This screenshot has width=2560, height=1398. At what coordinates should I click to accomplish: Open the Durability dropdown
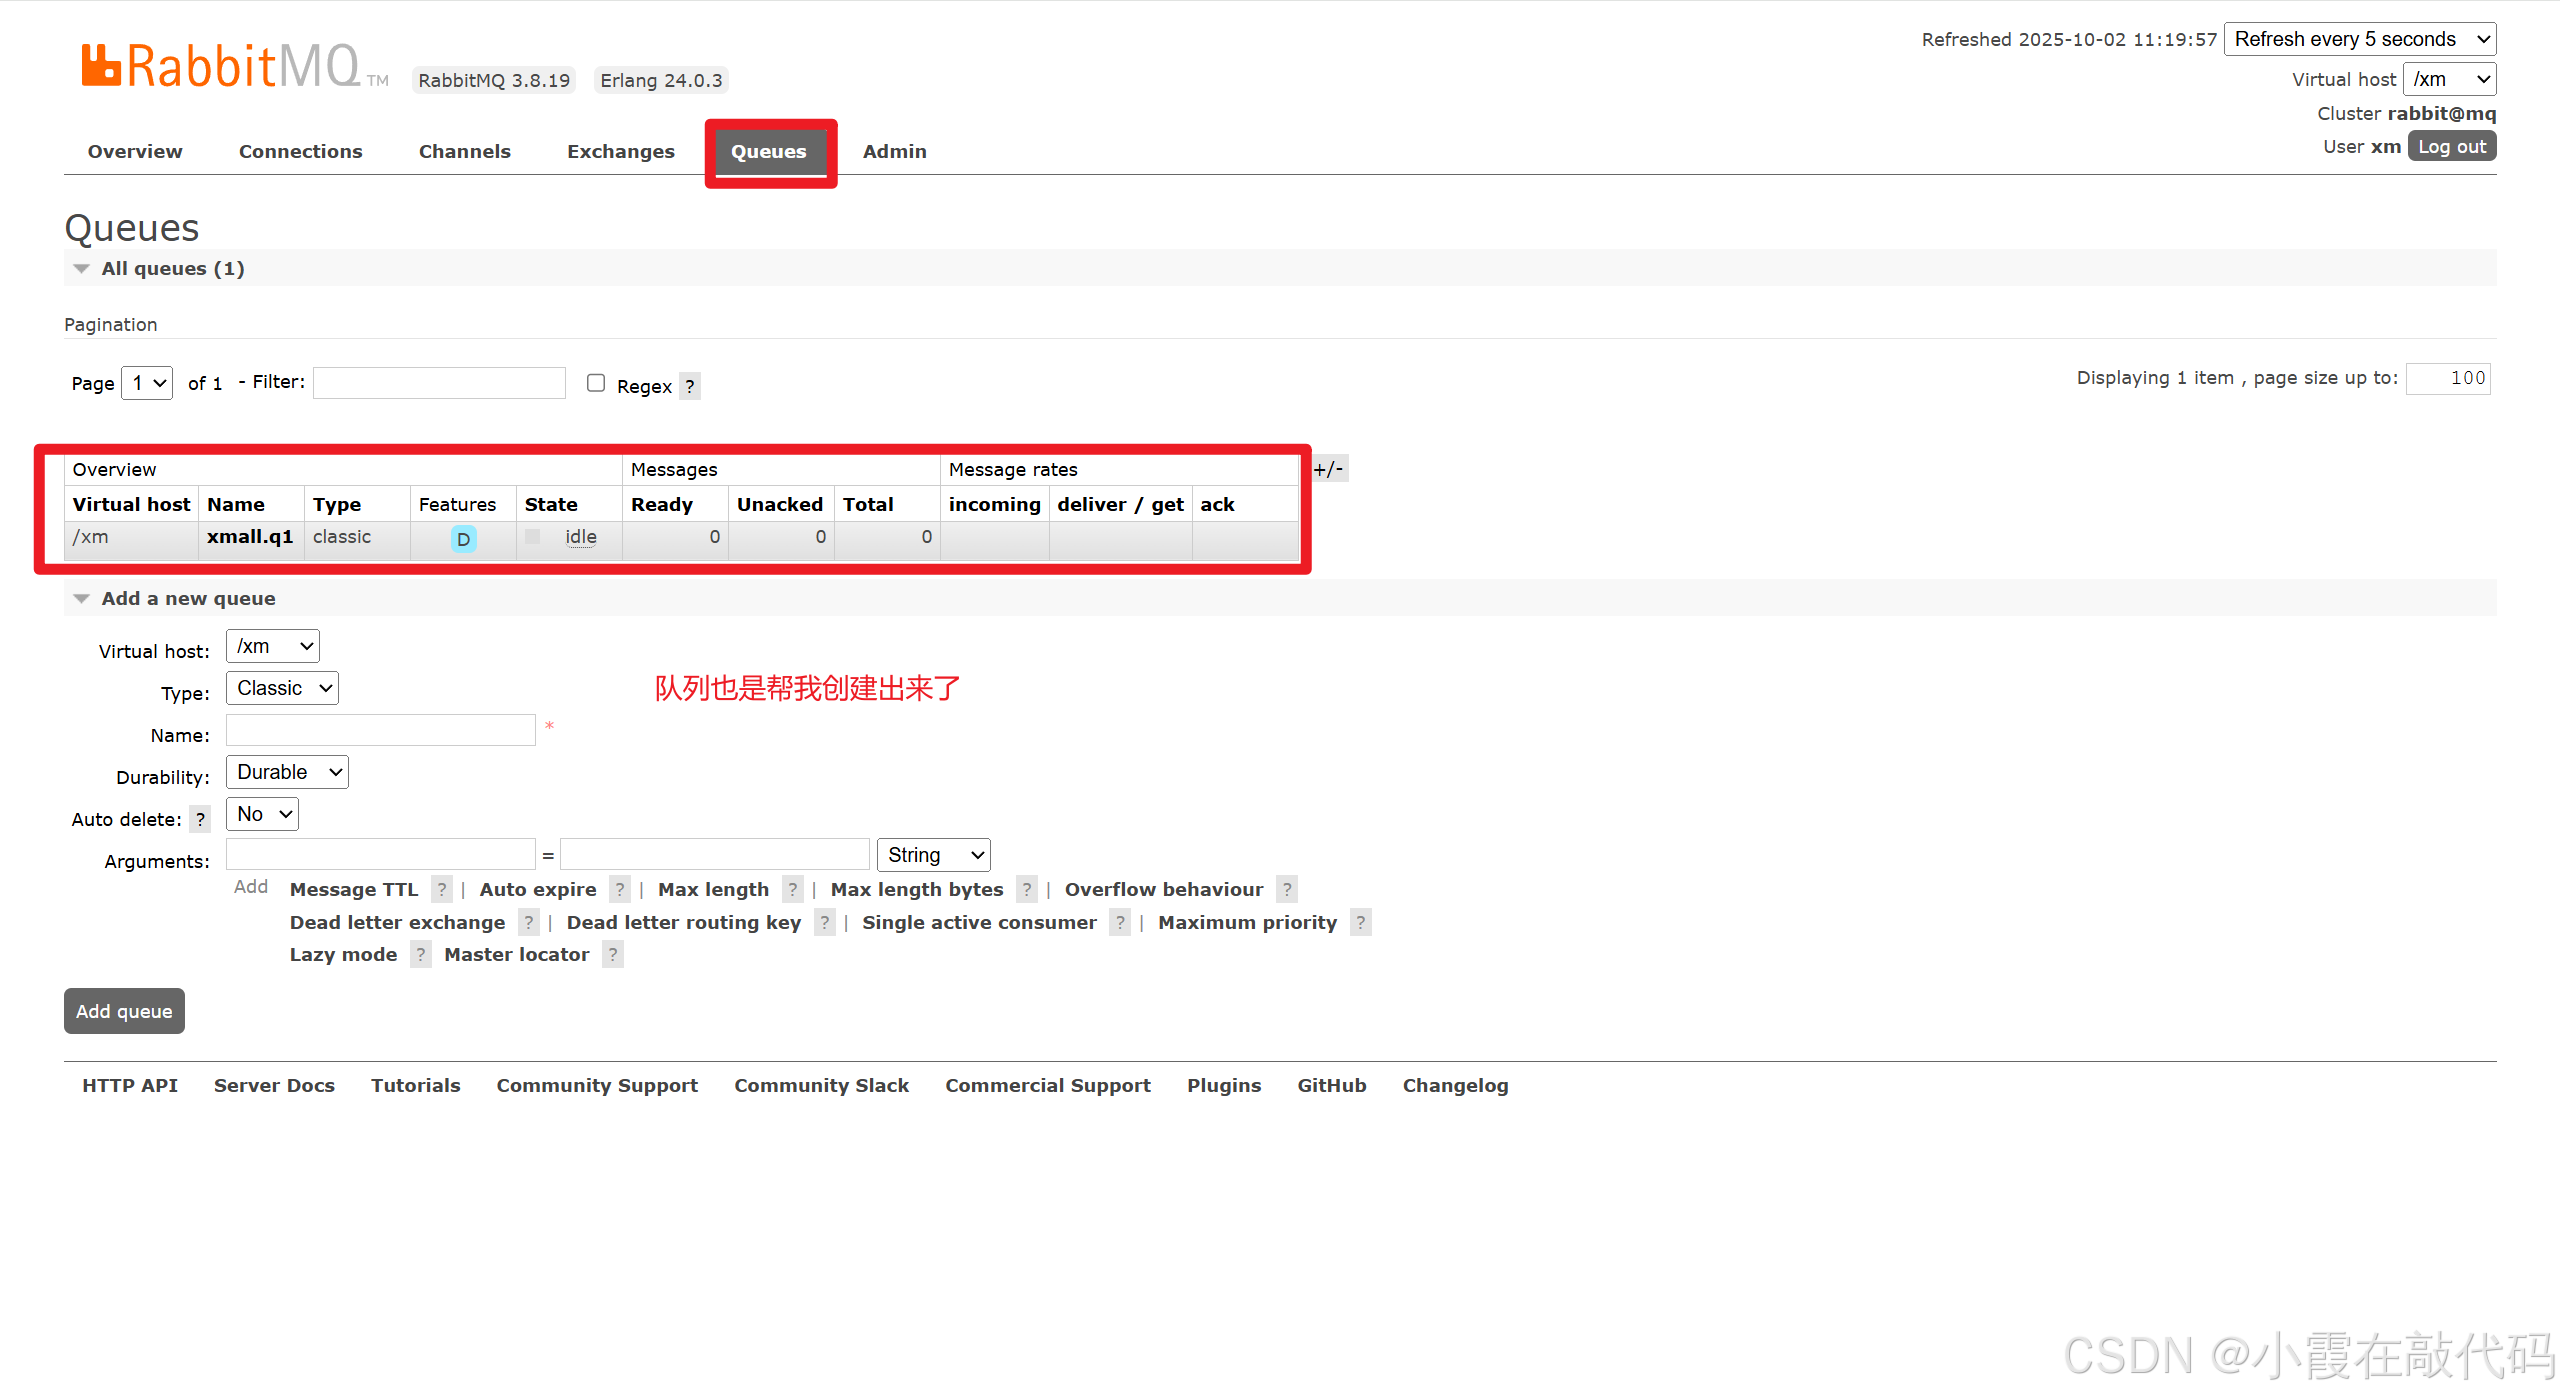pos(287,772)
